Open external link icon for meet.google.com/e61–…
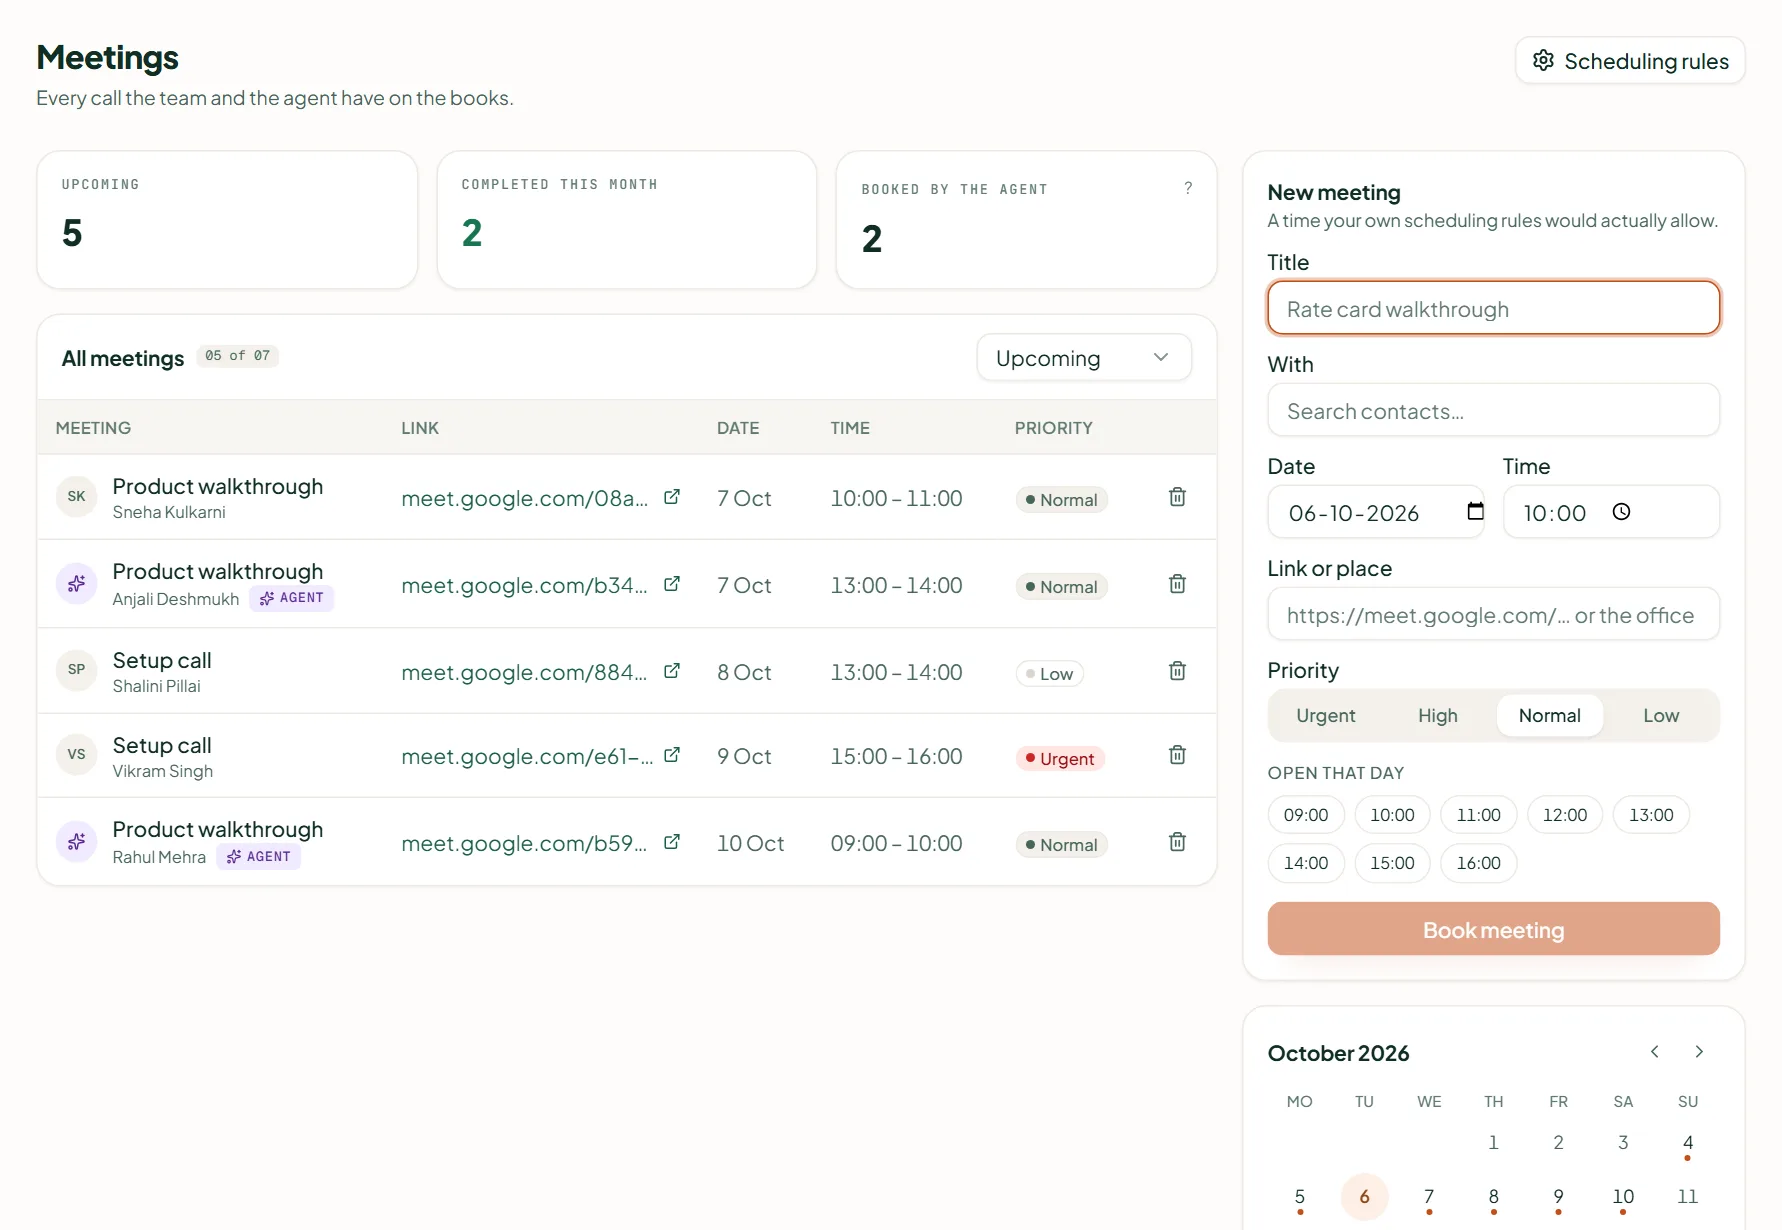 pos(672,755)
